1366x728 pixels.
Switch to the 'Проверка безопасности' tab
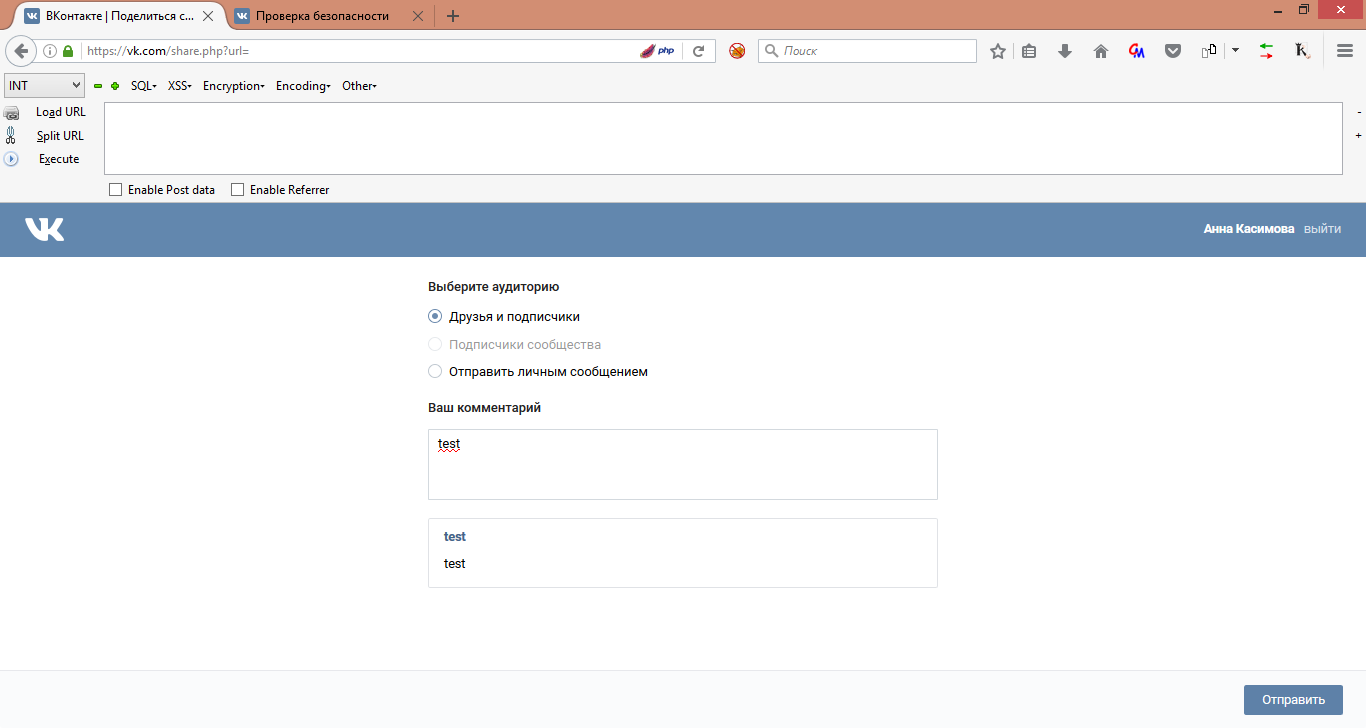pos(322,16)
